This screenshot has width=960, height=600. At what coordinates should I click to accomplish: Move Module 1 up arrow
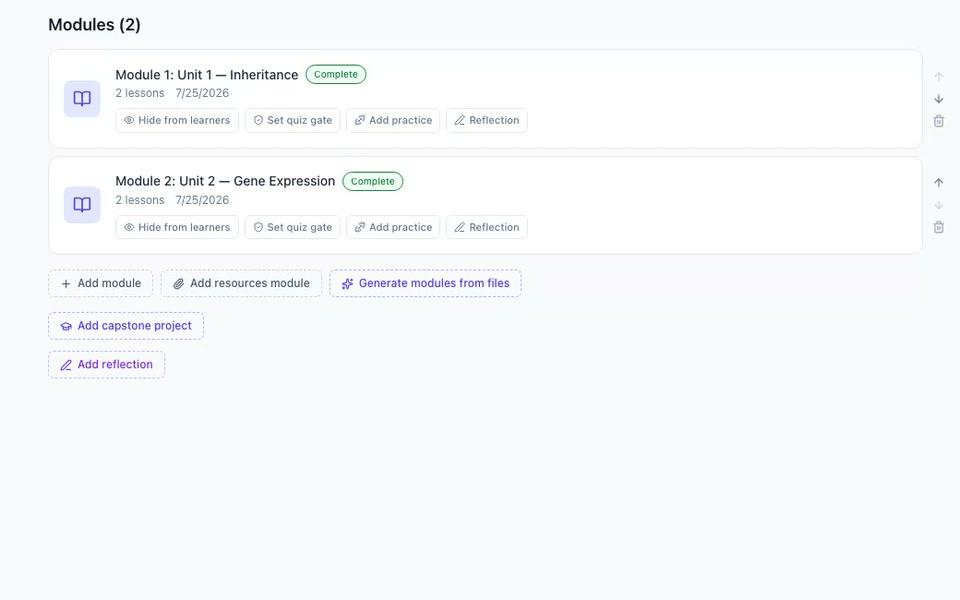(x=939, y=77)
